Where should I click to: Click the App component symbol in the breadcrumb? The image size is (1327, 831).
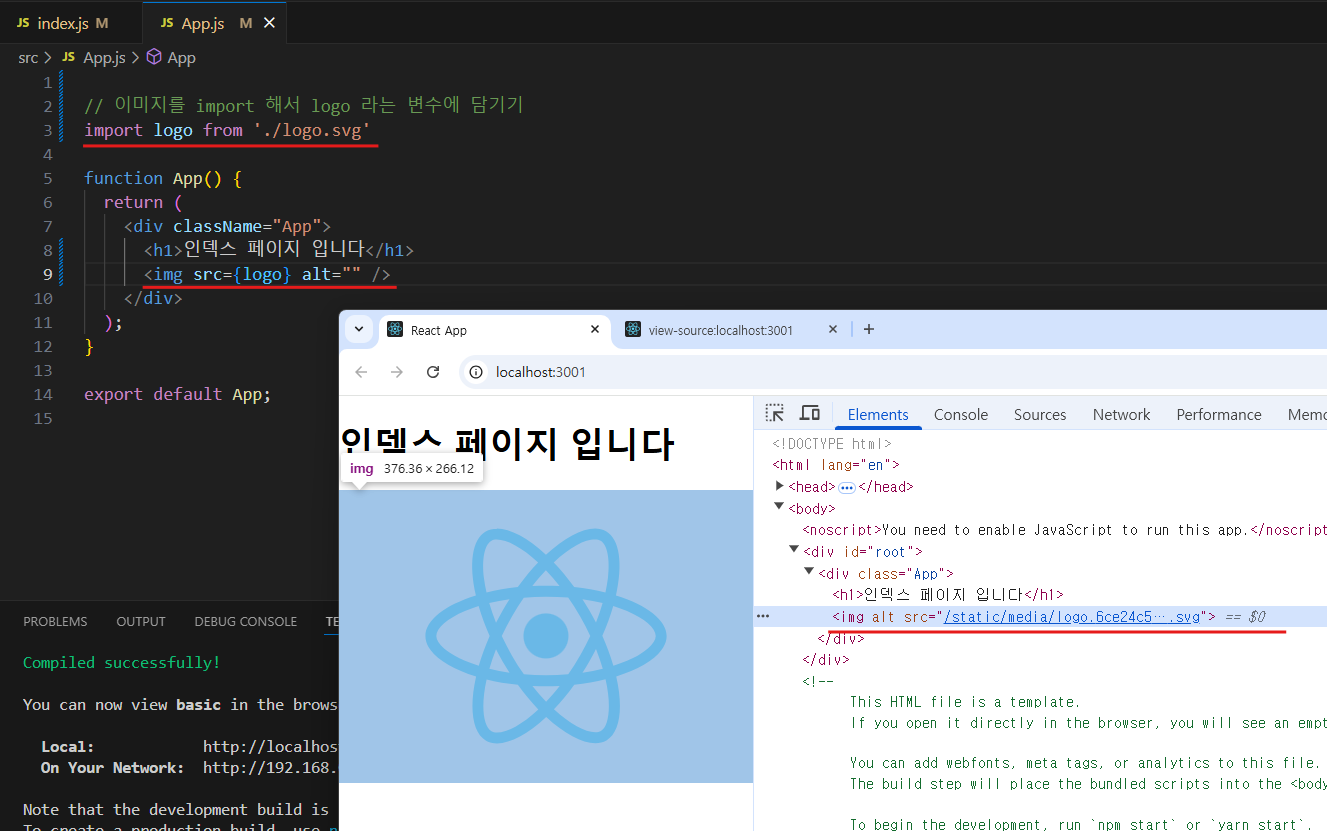coord(179,57)
